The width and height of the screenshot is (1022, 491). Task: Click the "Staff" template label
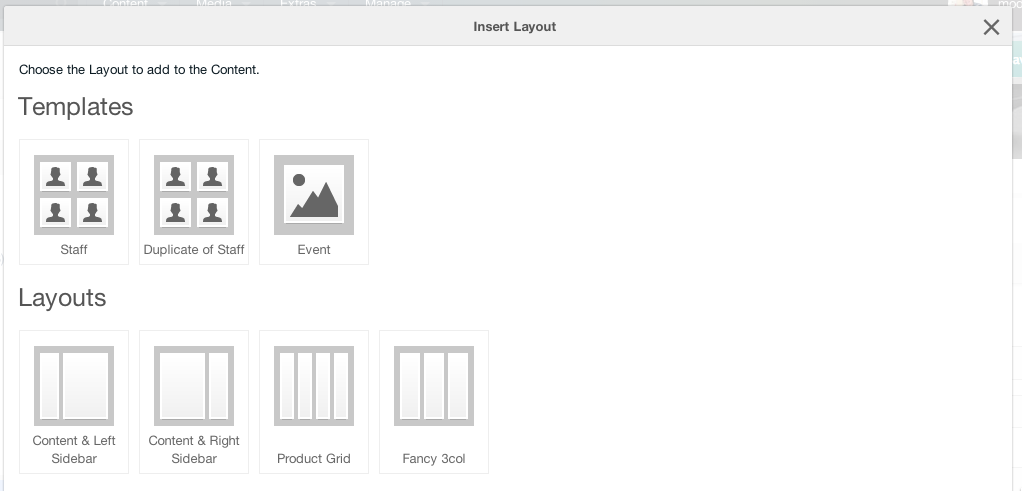click(x=74, y=250)
